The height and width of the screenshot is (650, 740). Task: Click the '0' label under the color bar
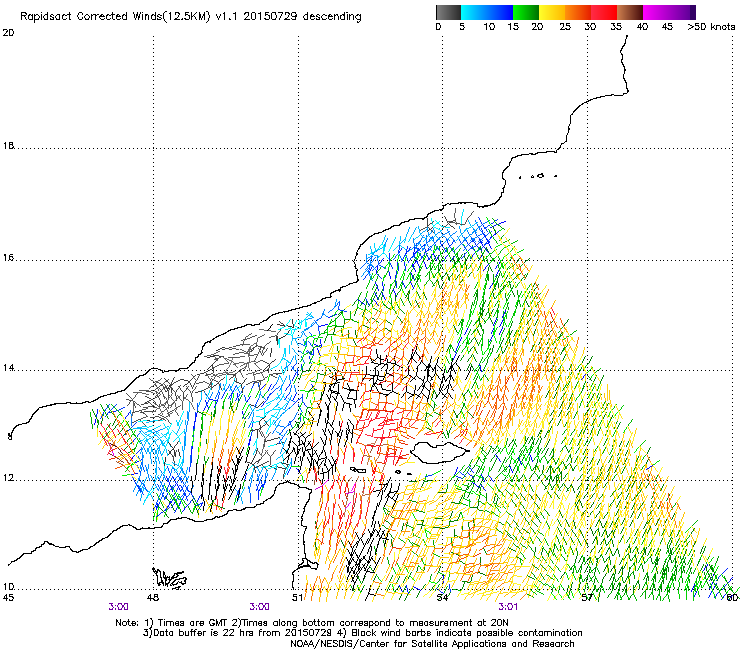click(x=438, y=27)
